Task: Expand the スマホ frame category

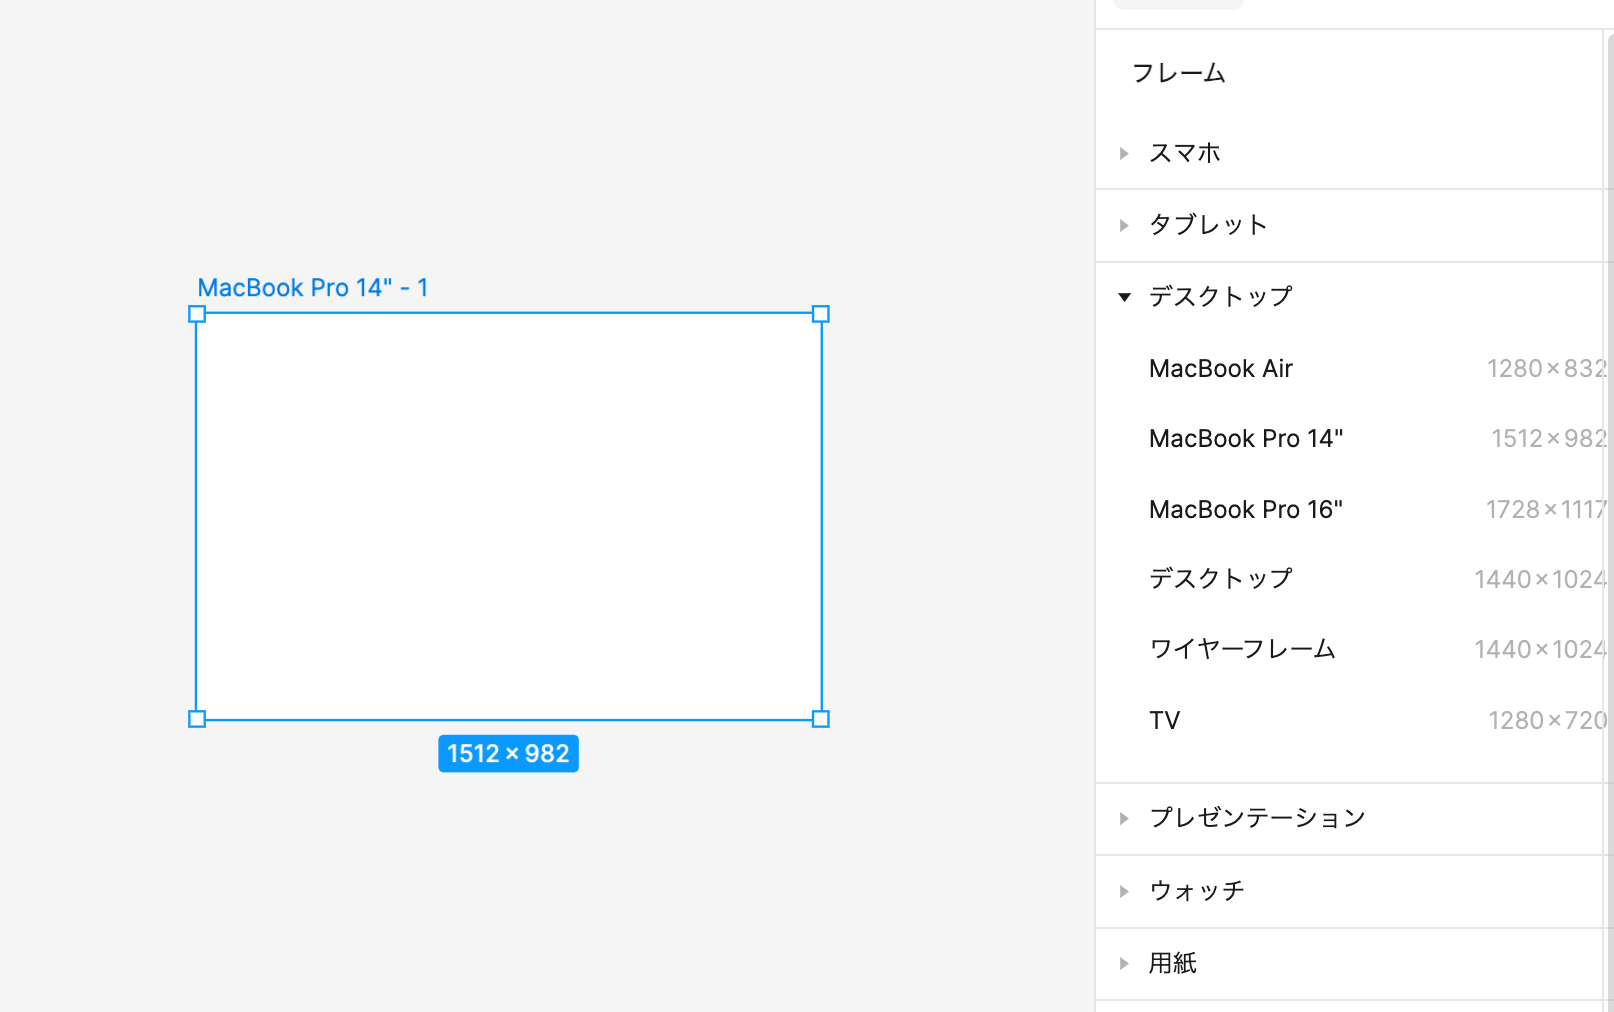Action: click(1350, 153)
